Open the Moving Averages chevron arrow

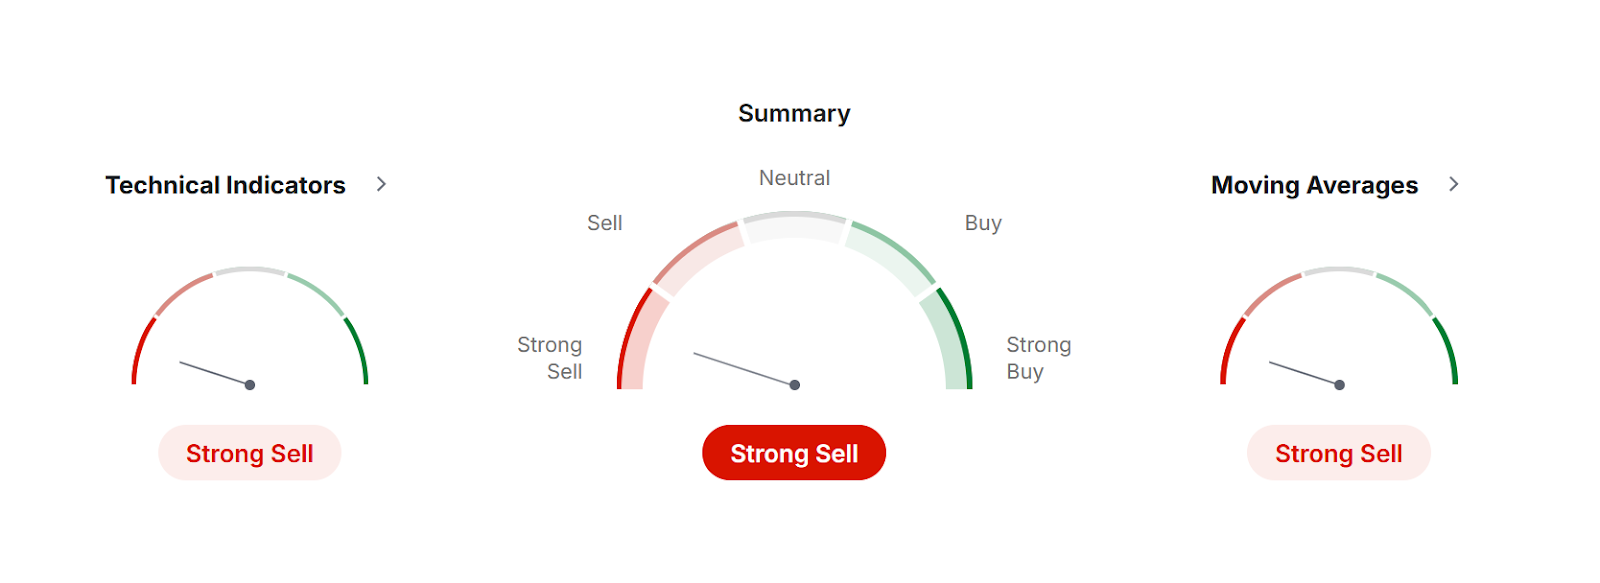(x=1454, y=184)
